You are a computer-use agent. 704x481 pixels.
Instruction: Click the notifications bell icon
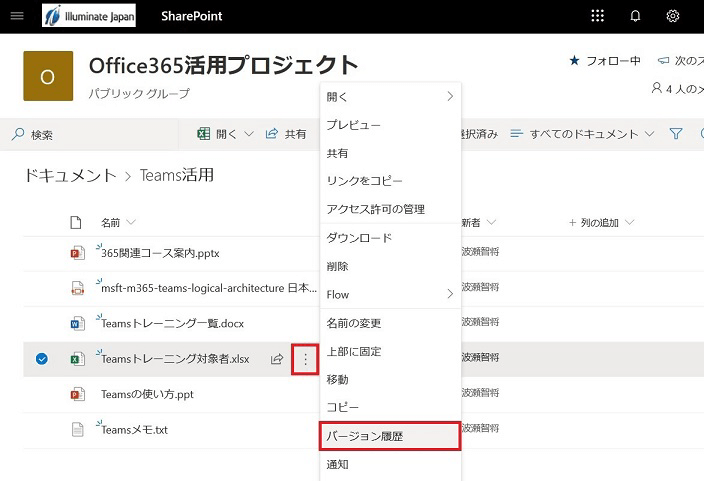[635, 16]
